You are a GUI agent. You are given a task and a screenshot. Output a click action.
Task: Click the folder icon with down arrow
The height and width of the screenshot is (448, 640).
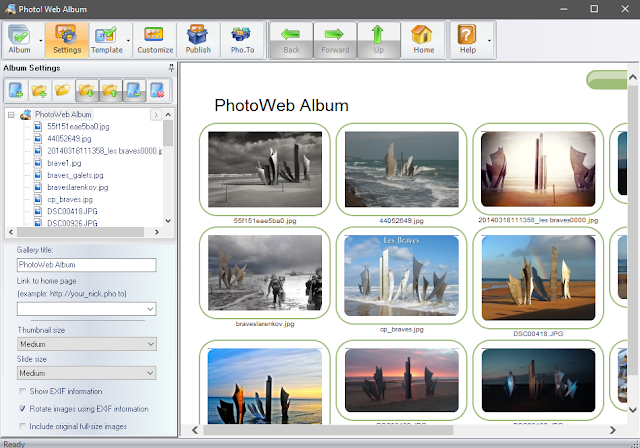[x=87, y=90]
